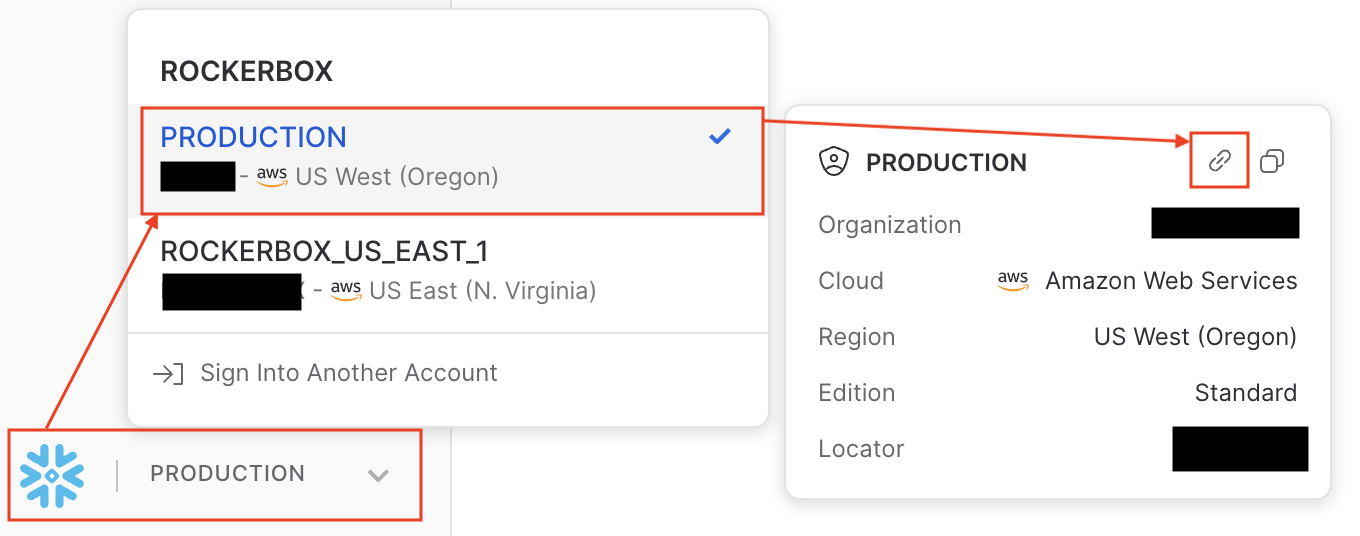Click the ROCKERBOX organization header
Image resolution: width=1360 pixels, height=536 pixels.
247,72
